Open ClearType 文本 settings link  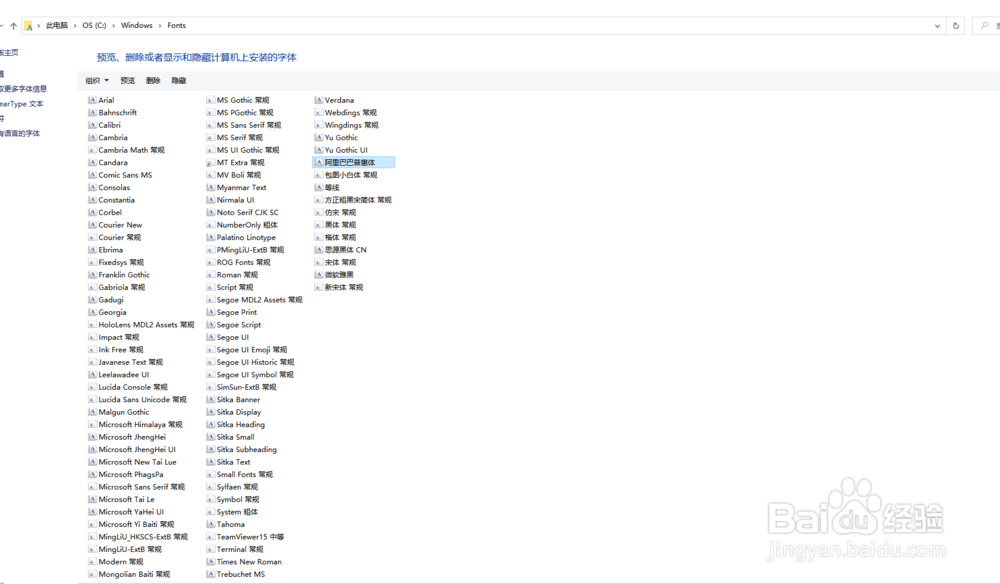pos(21,104)
